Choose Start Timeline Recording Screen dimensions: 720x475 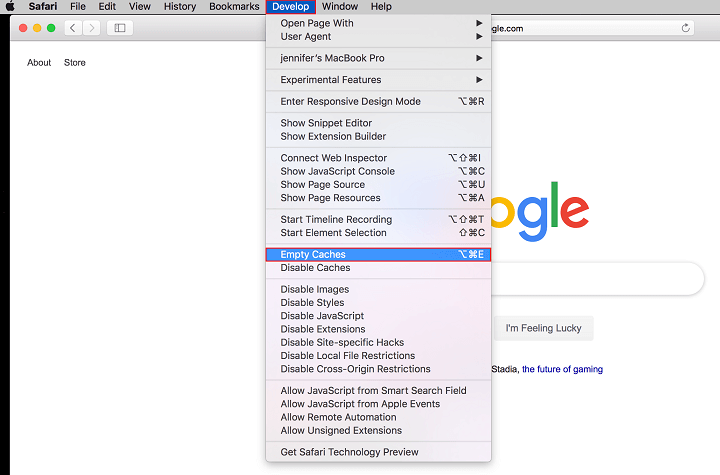pyautogui.click(x=378, y=219)
